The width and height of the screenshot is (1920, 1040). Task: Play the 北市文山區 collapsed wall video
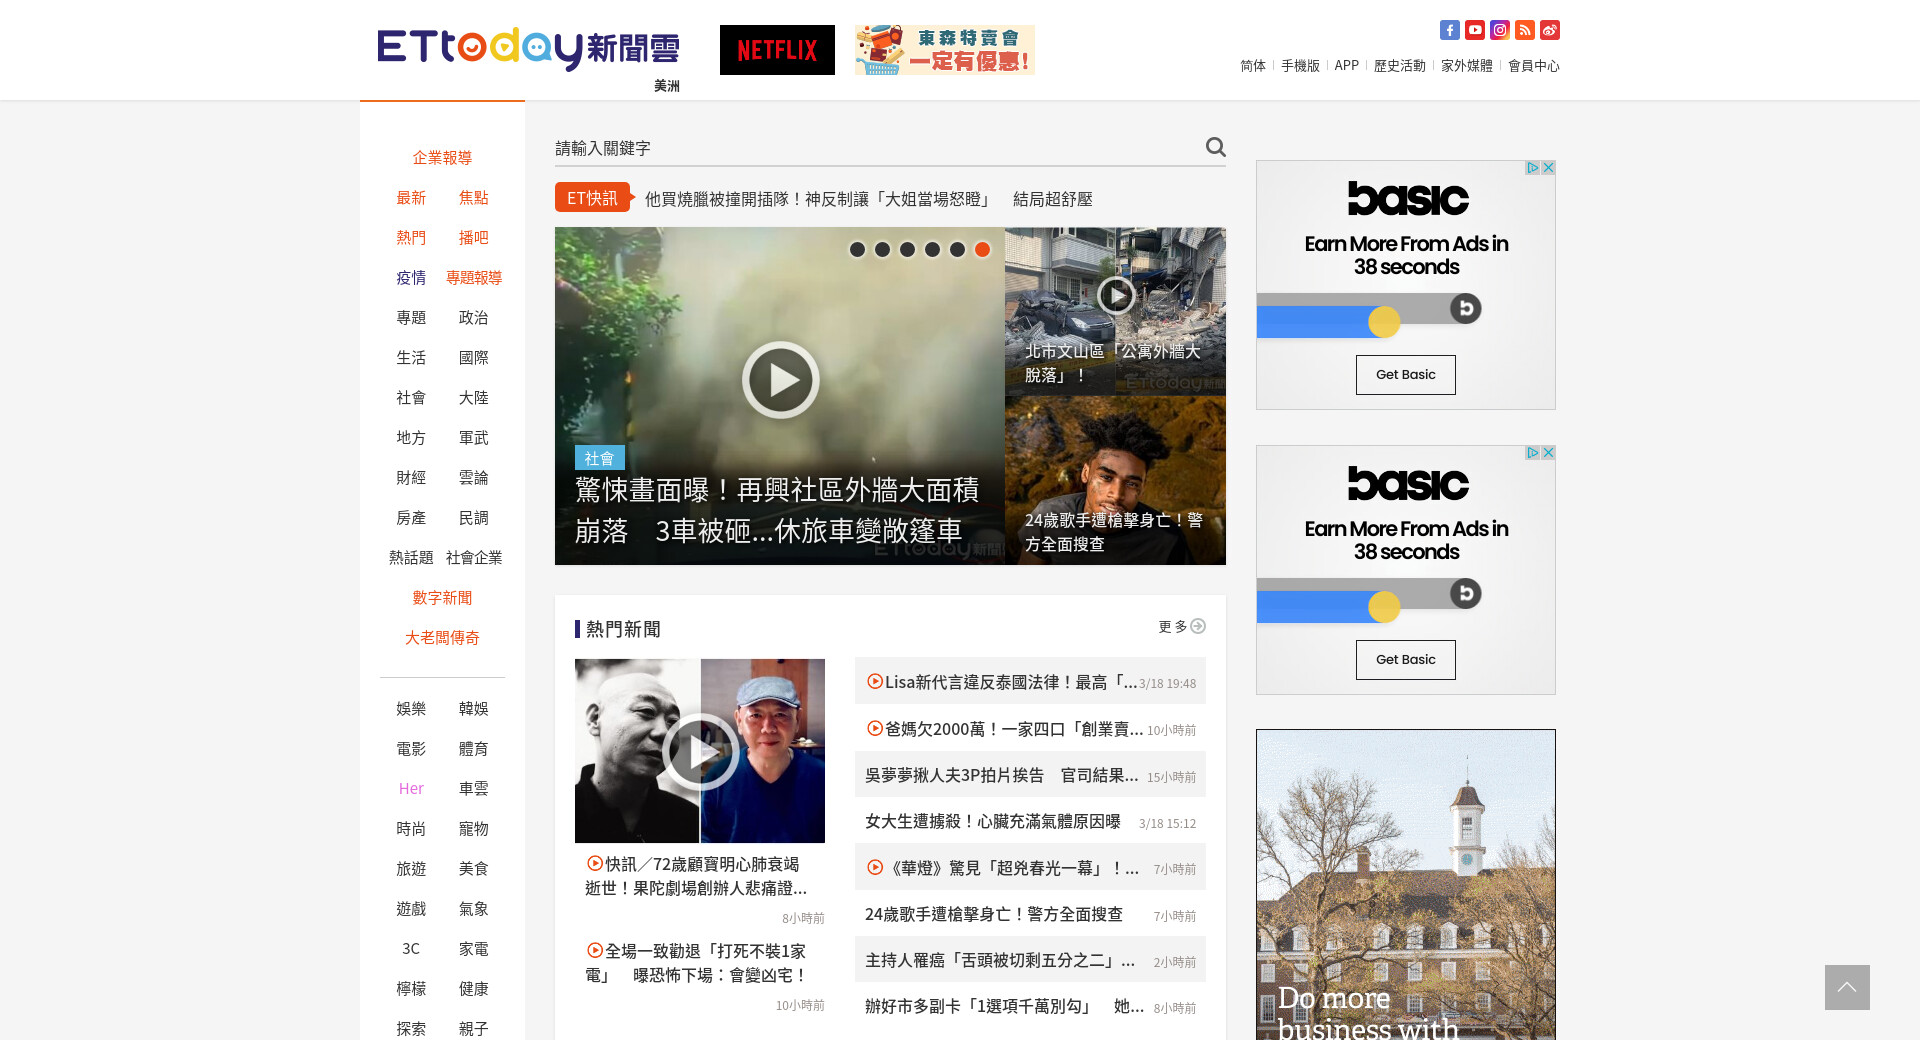point(1116,295)
